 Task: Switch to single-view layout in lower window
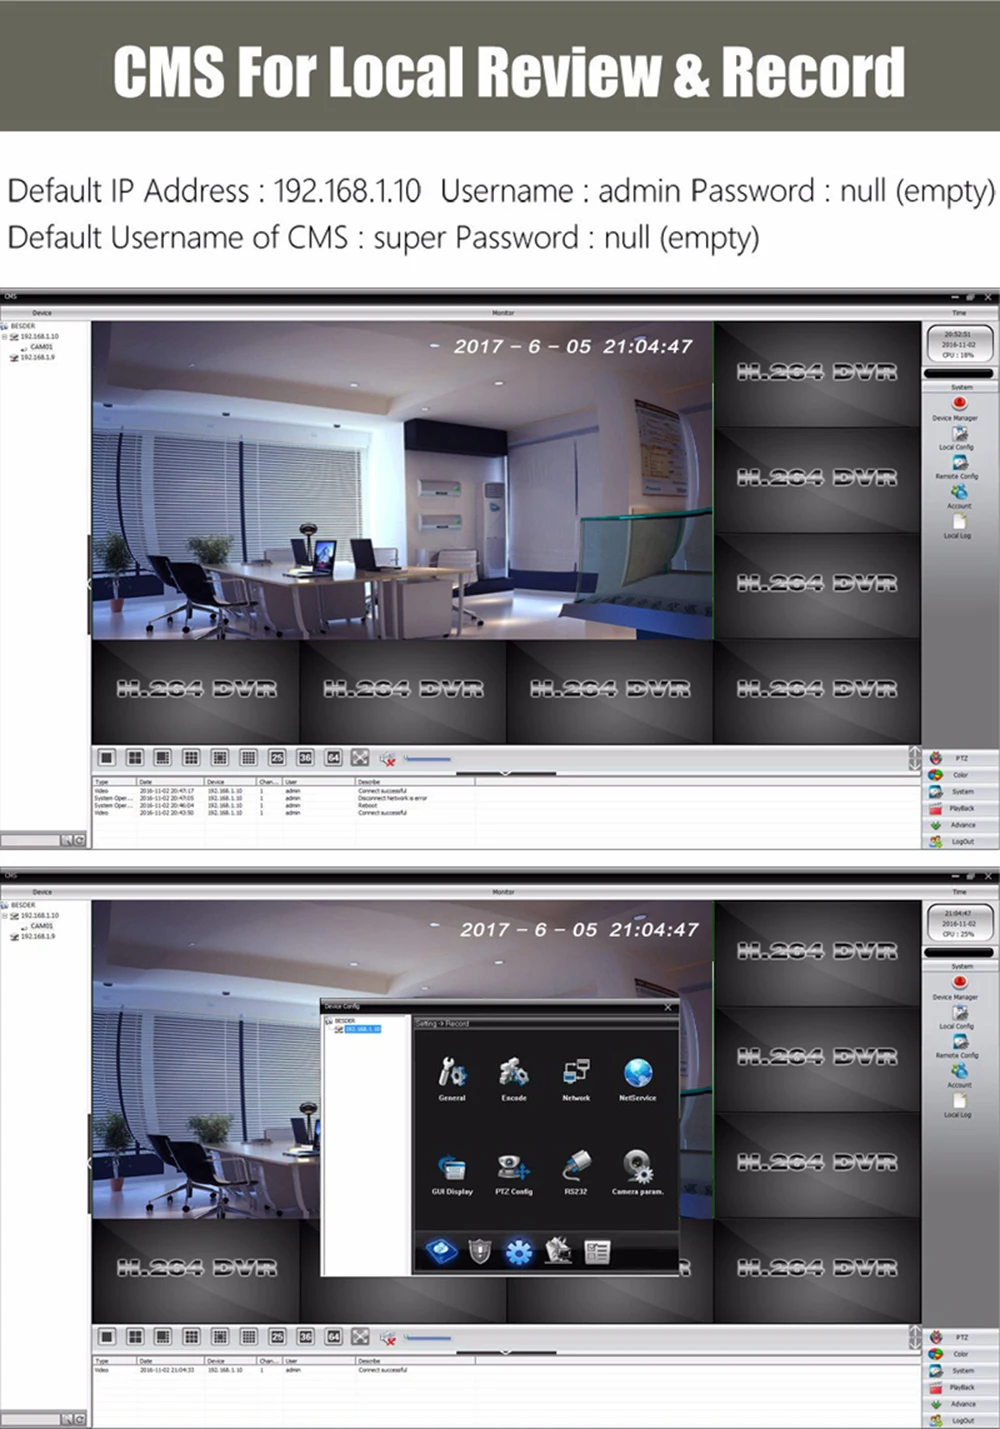[x=107, y=1337]
